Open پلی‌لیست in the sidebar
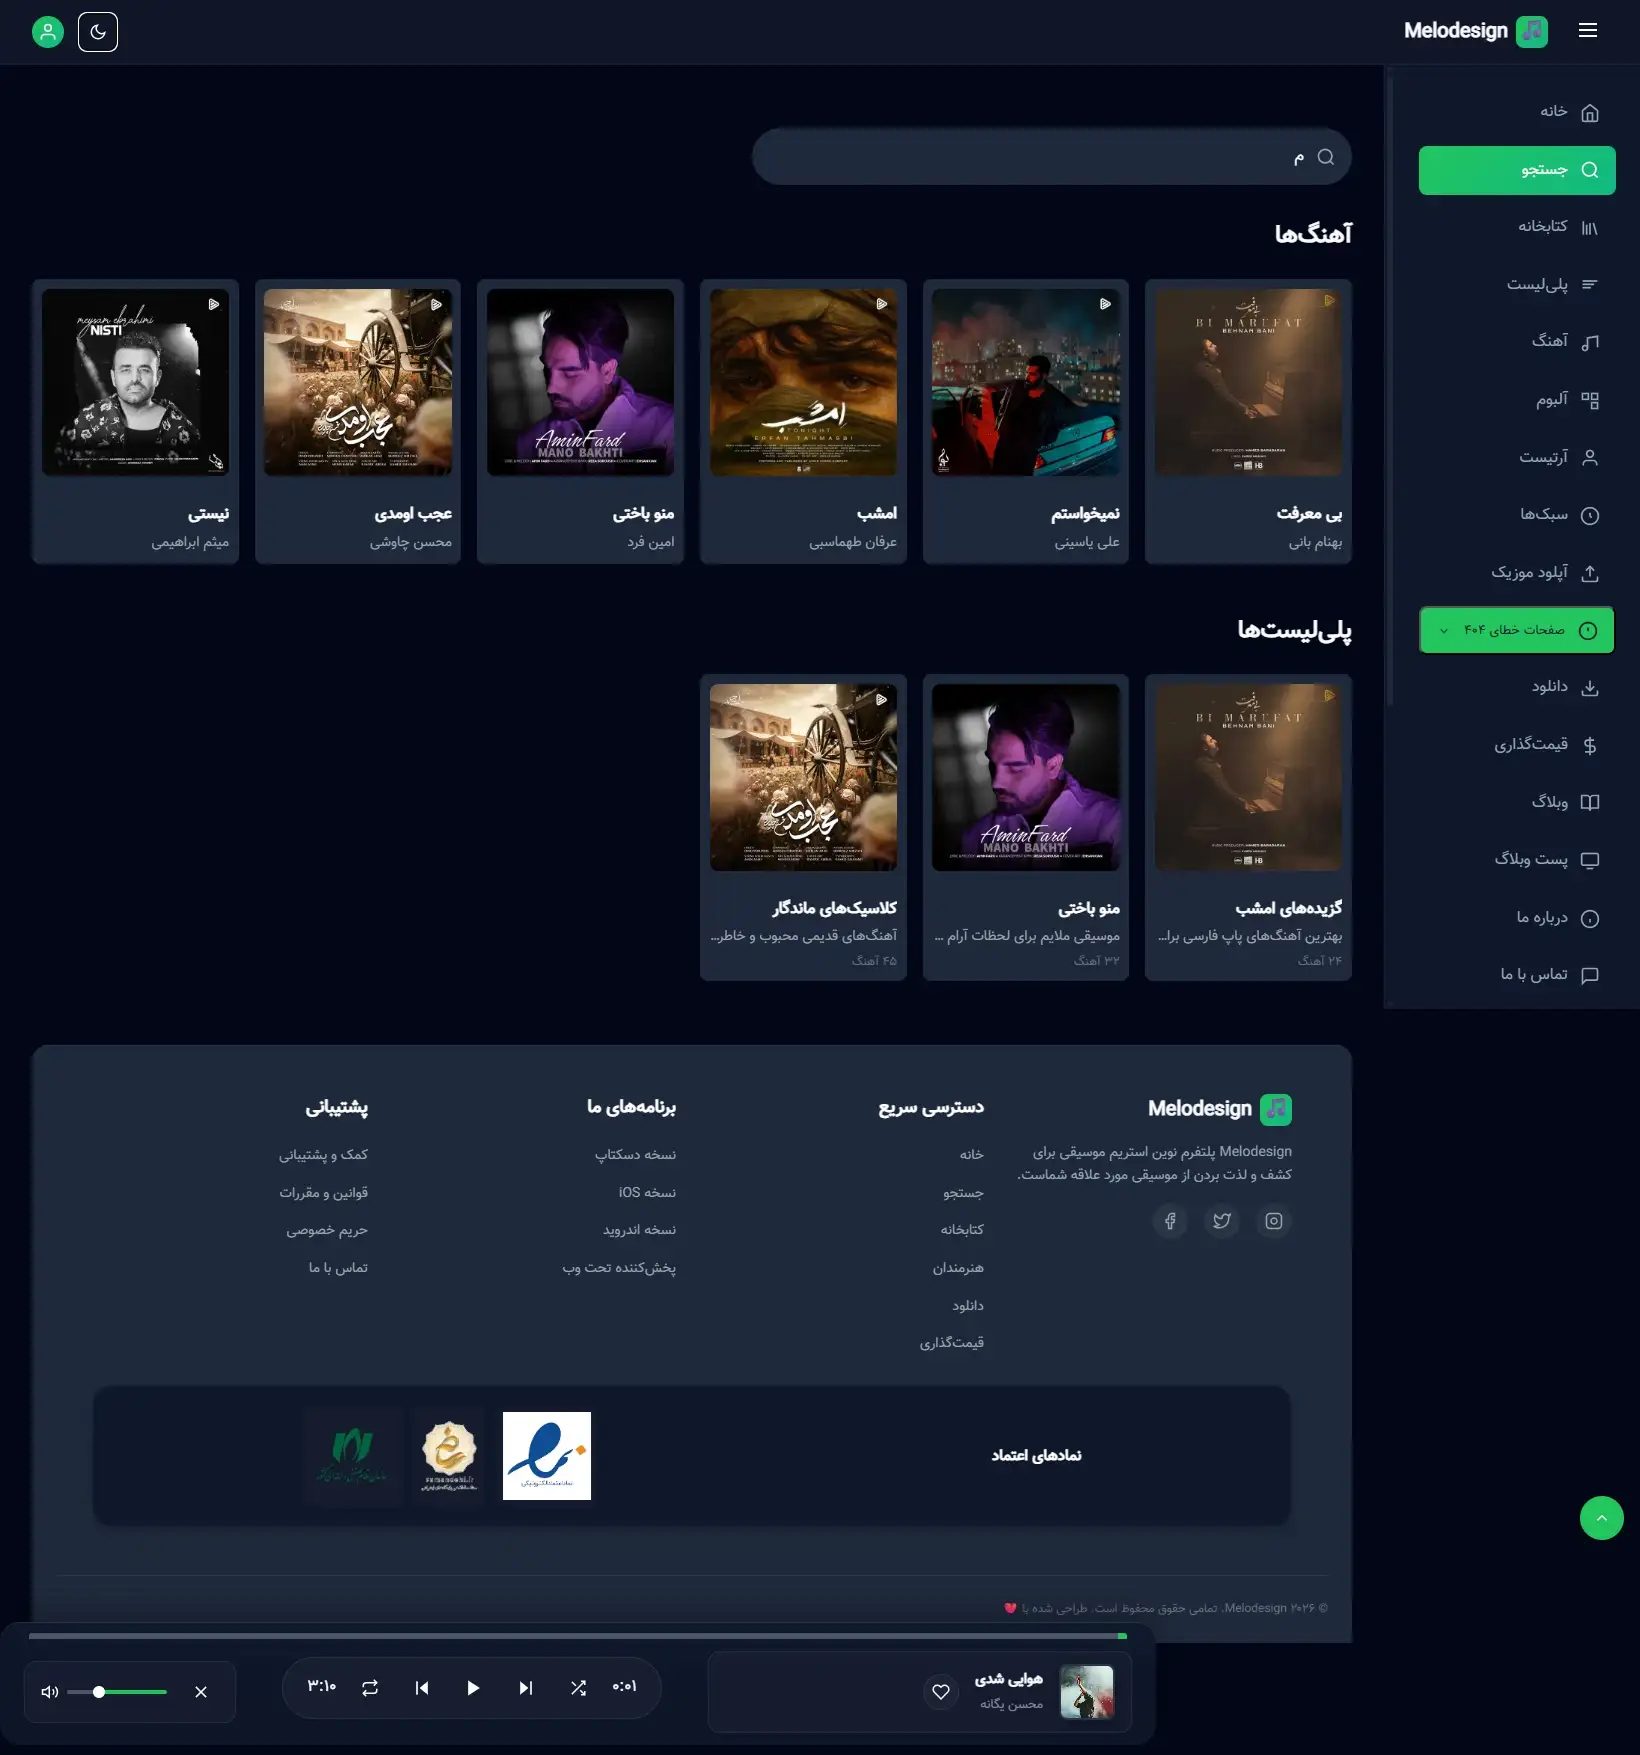The width and height of the screenshot is (1640, 1755). (1517, 285)
